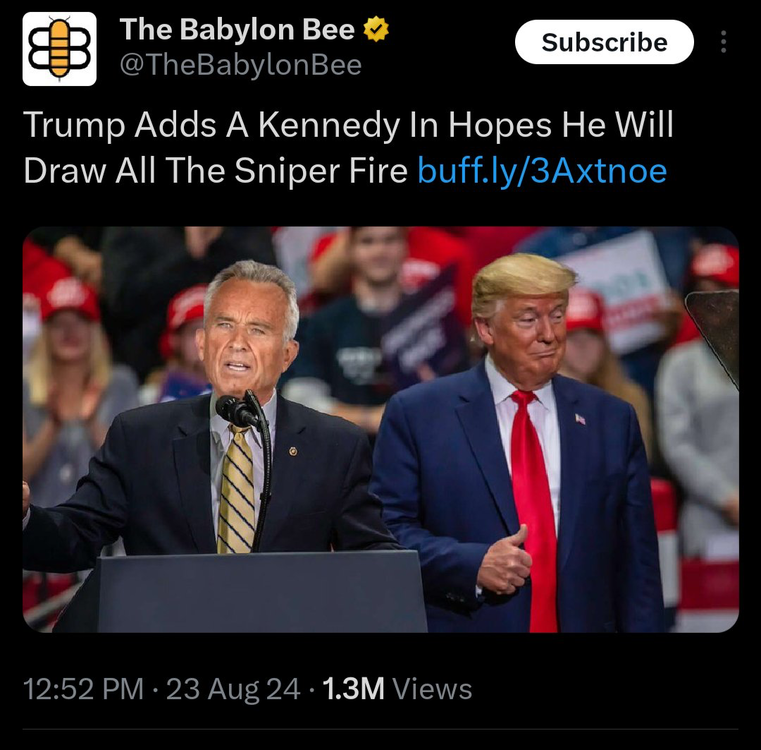Click the gold verified checkmark badge
This screenshot has width=761, height=750.
coord(376,29)
